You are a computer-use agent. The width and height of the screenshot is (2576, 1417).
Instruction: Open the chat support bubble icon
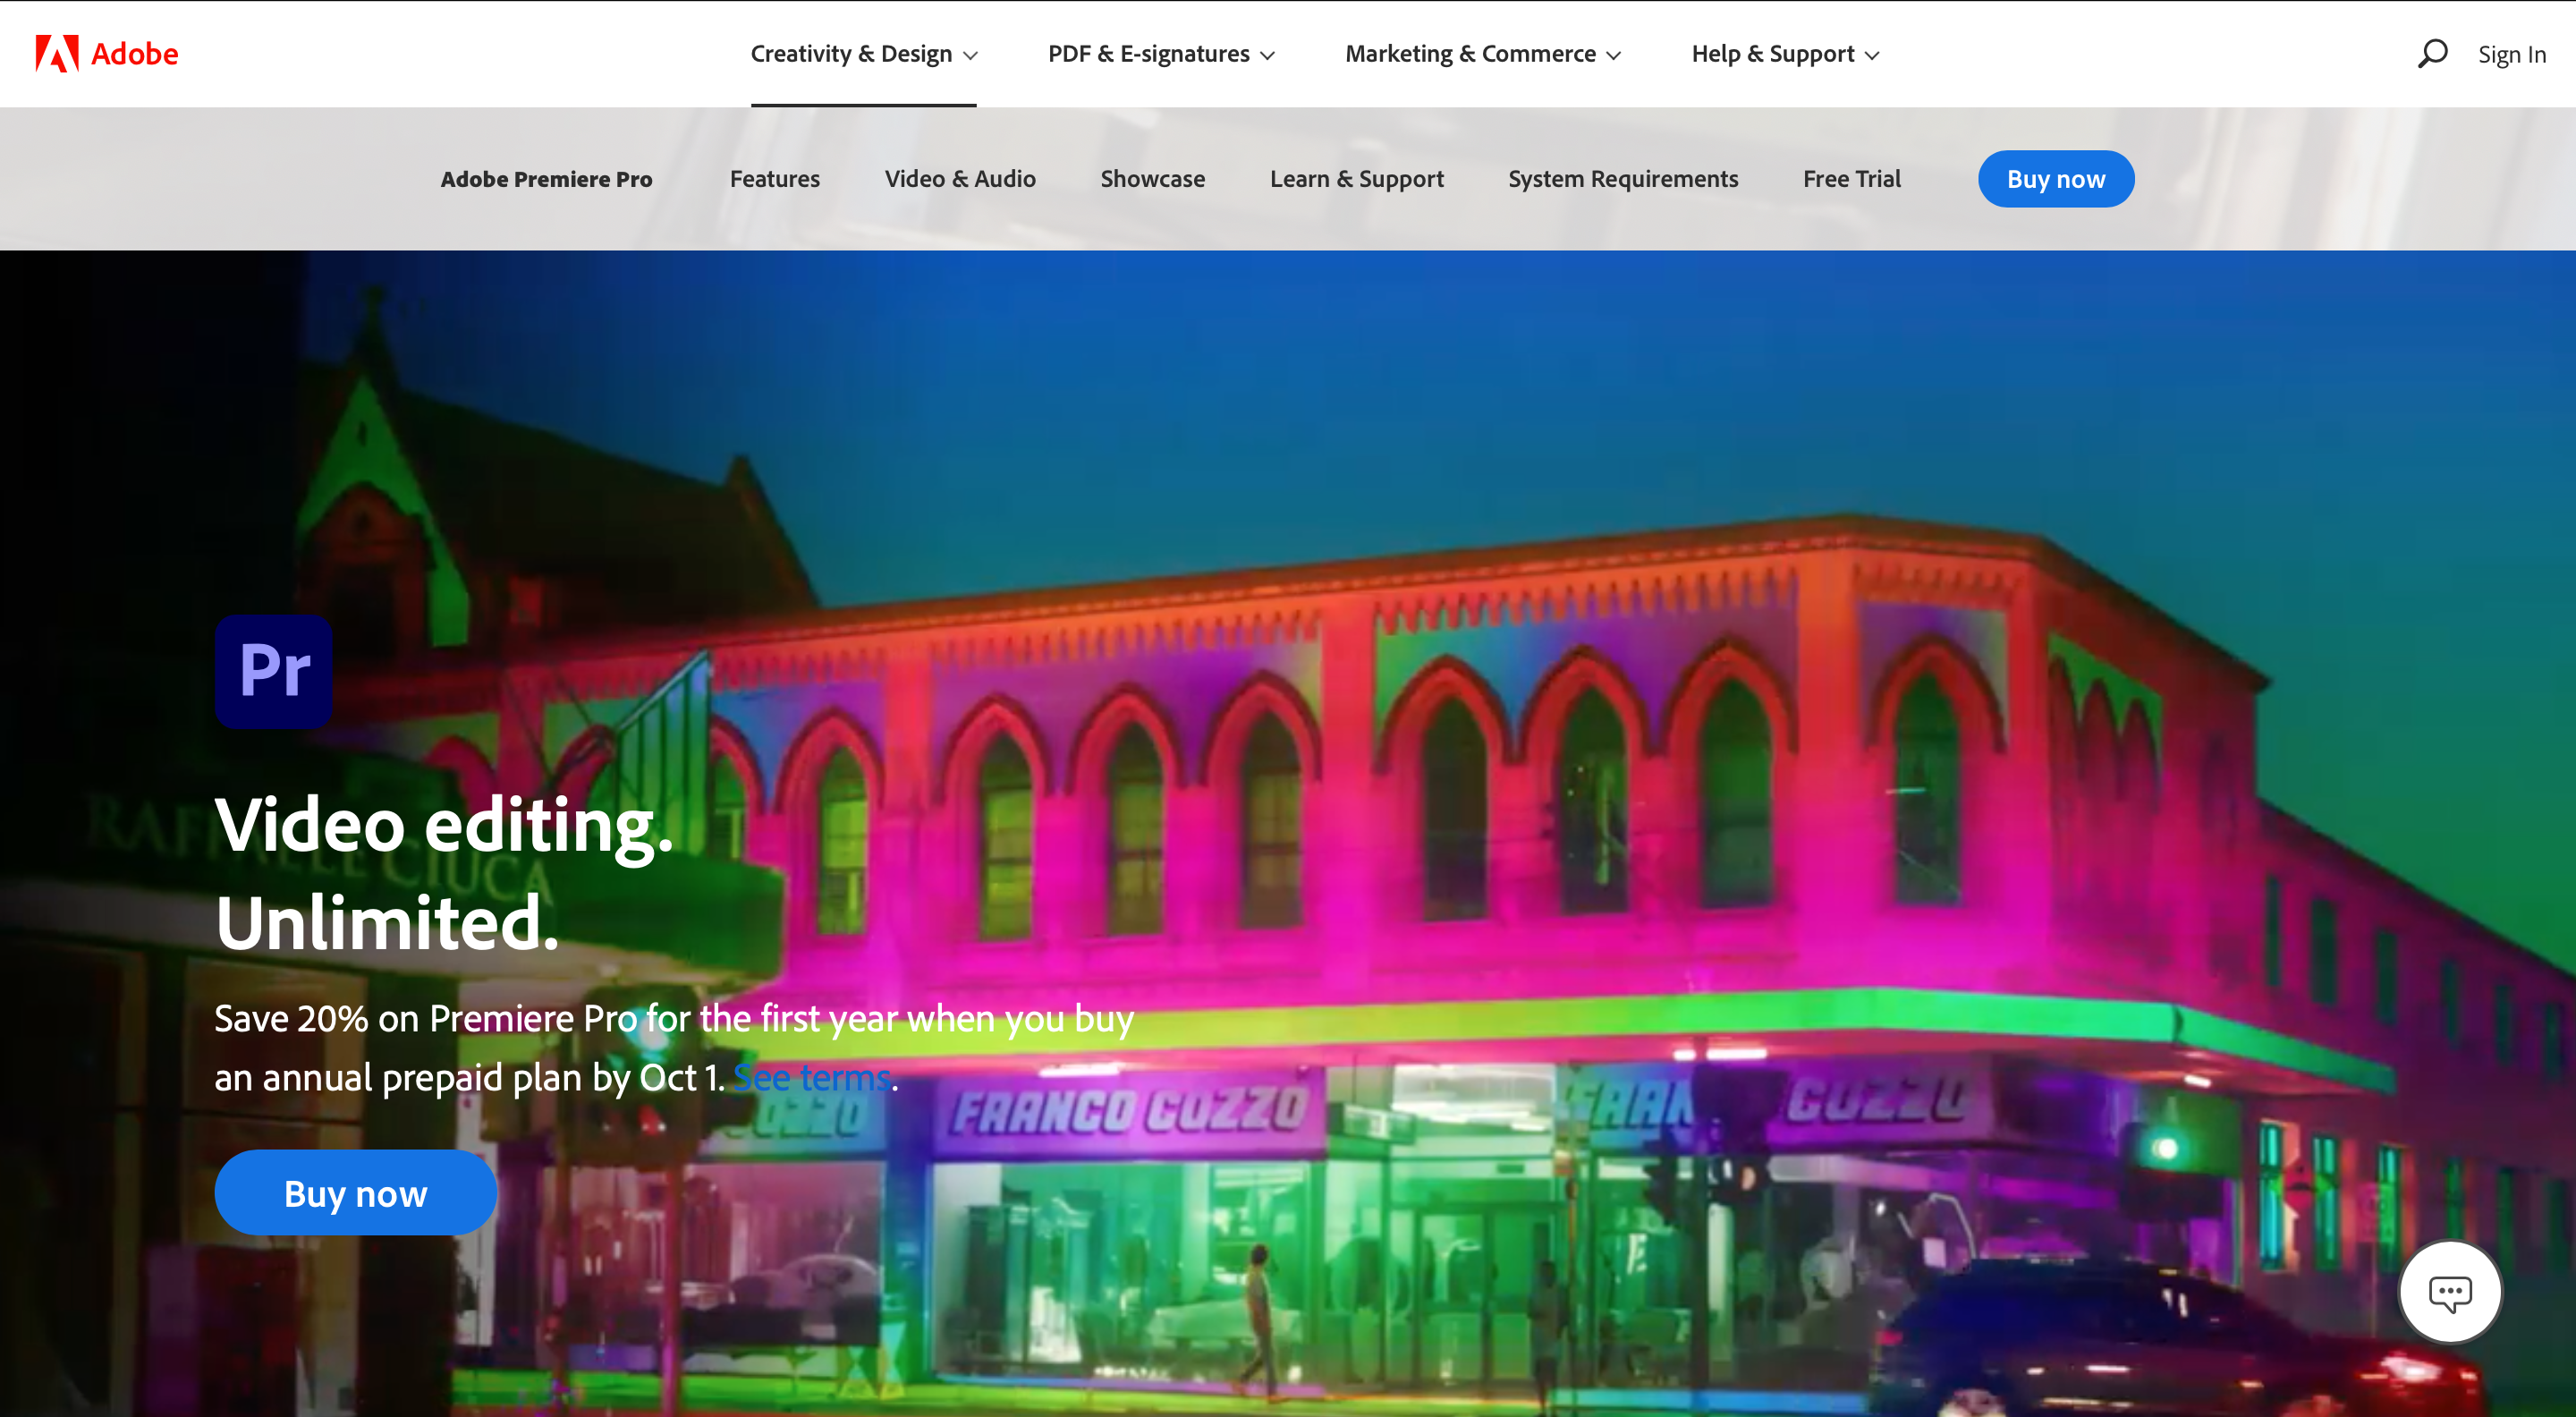tap(2449, 1292)
